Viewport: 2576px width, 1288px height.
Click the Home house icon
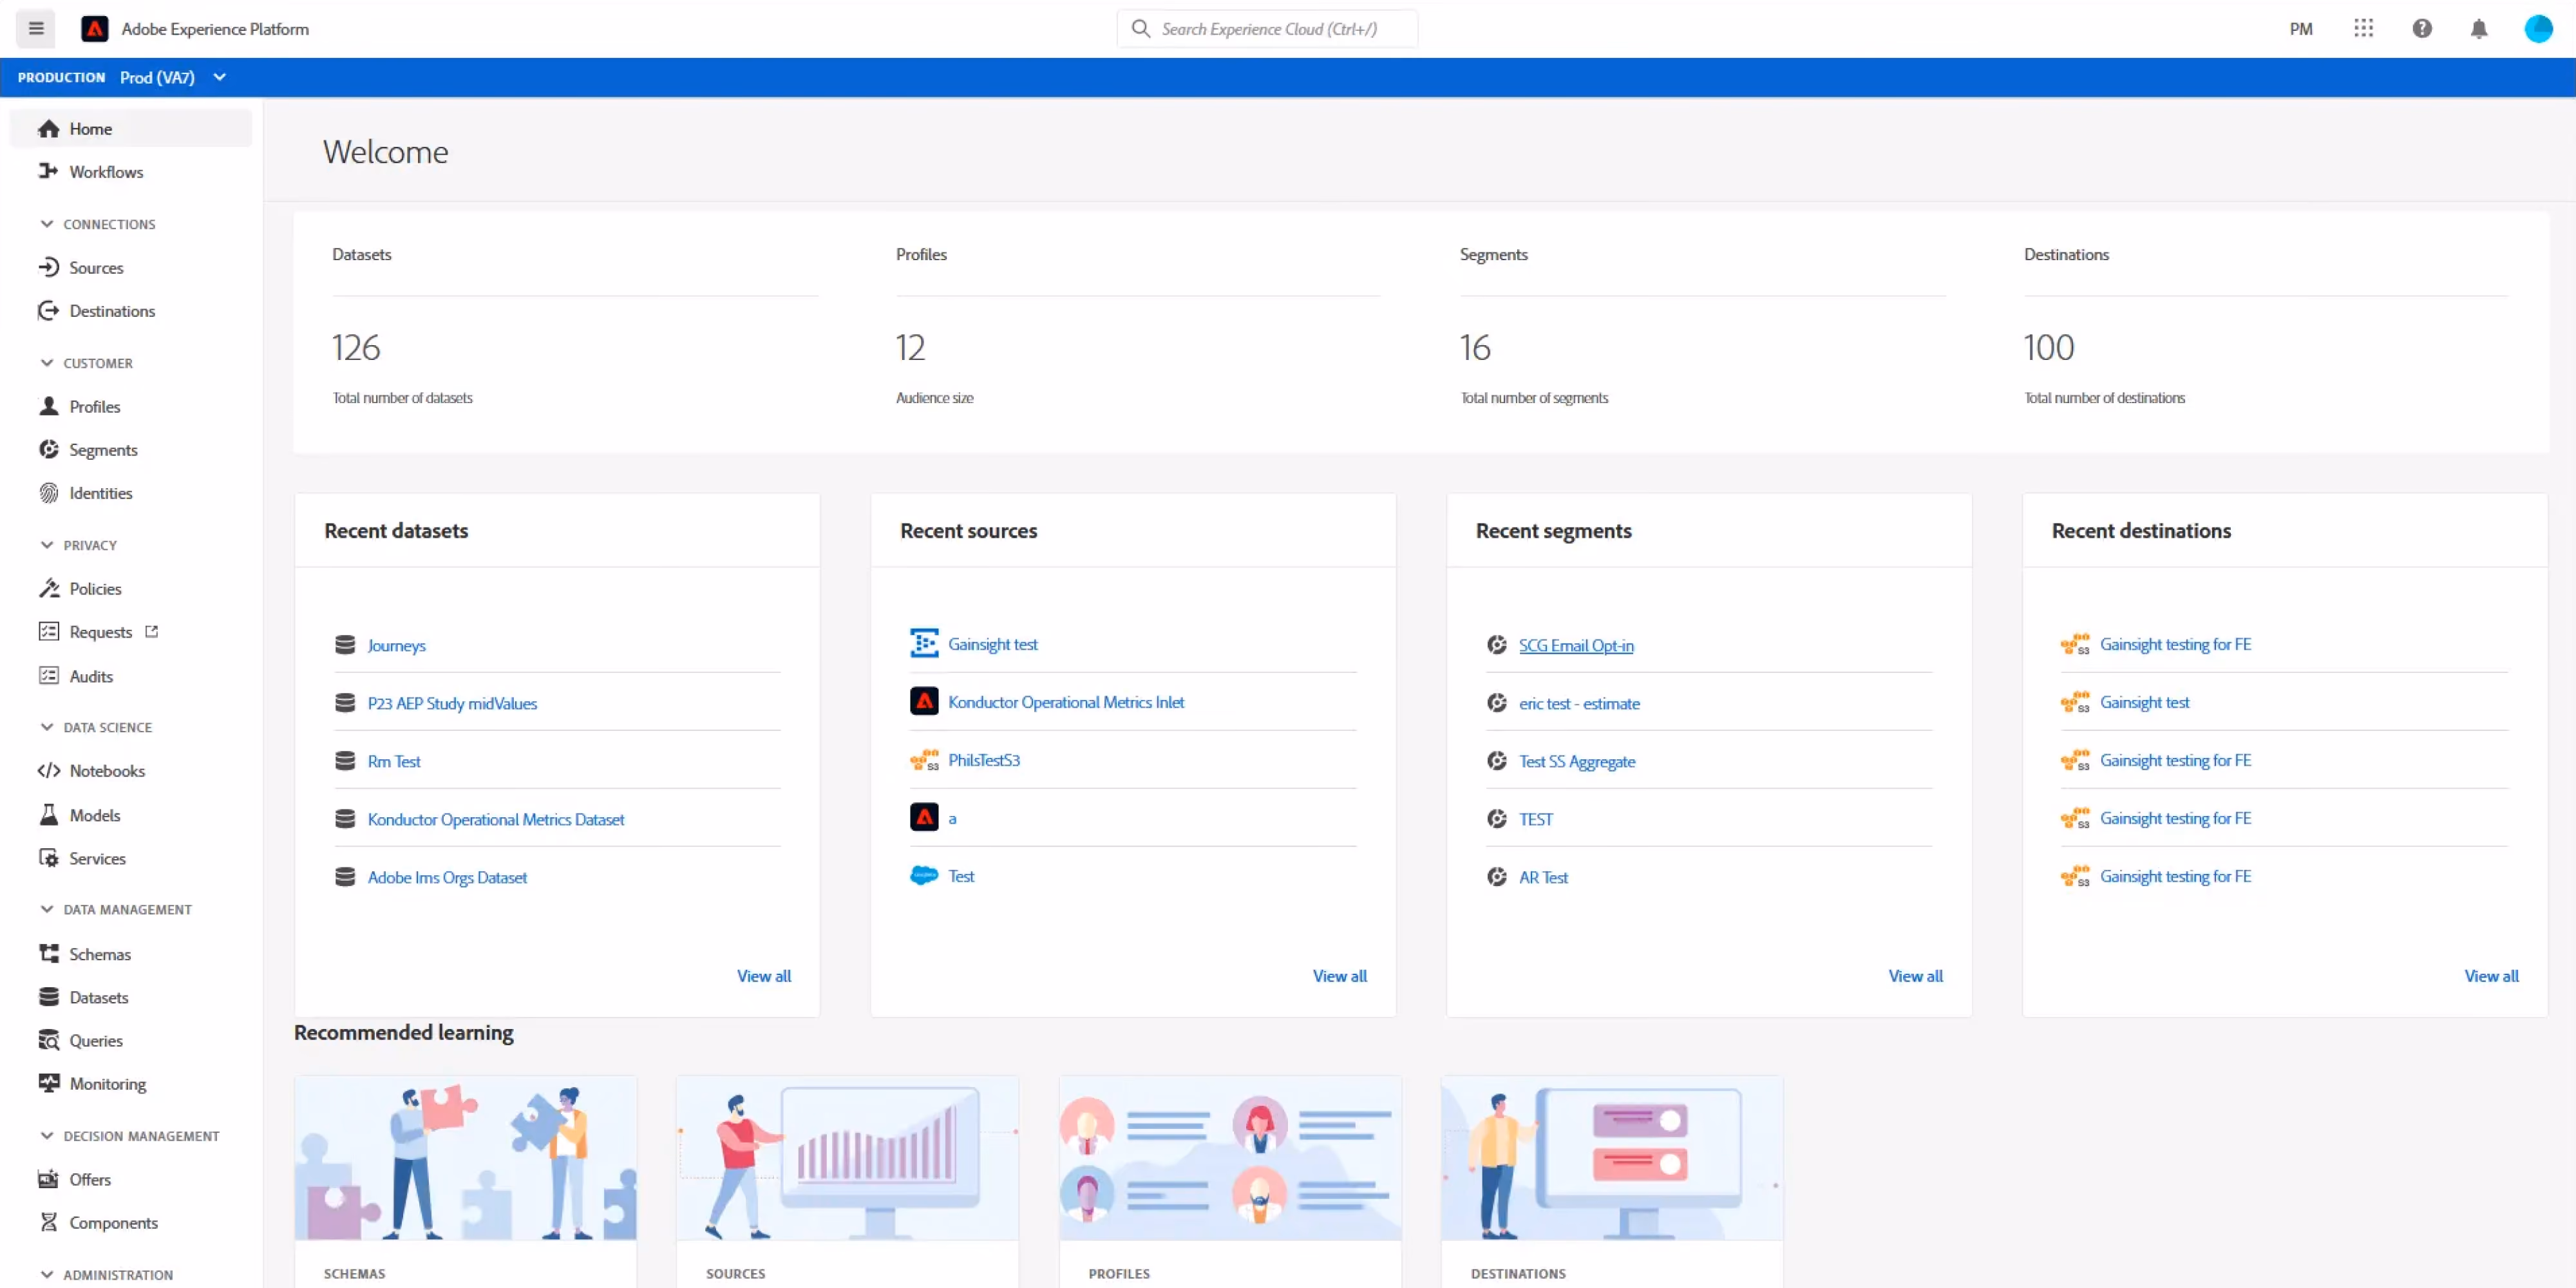[x=48, y=128]
